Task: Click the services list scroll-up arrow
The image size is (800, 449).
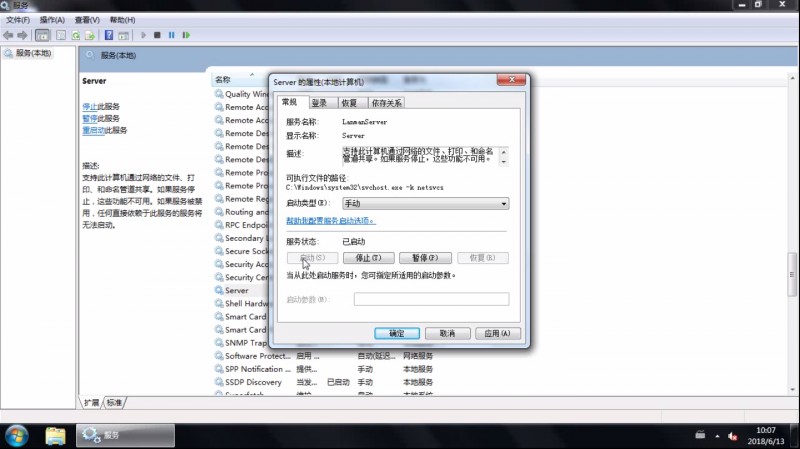Action: pos(792,78)
